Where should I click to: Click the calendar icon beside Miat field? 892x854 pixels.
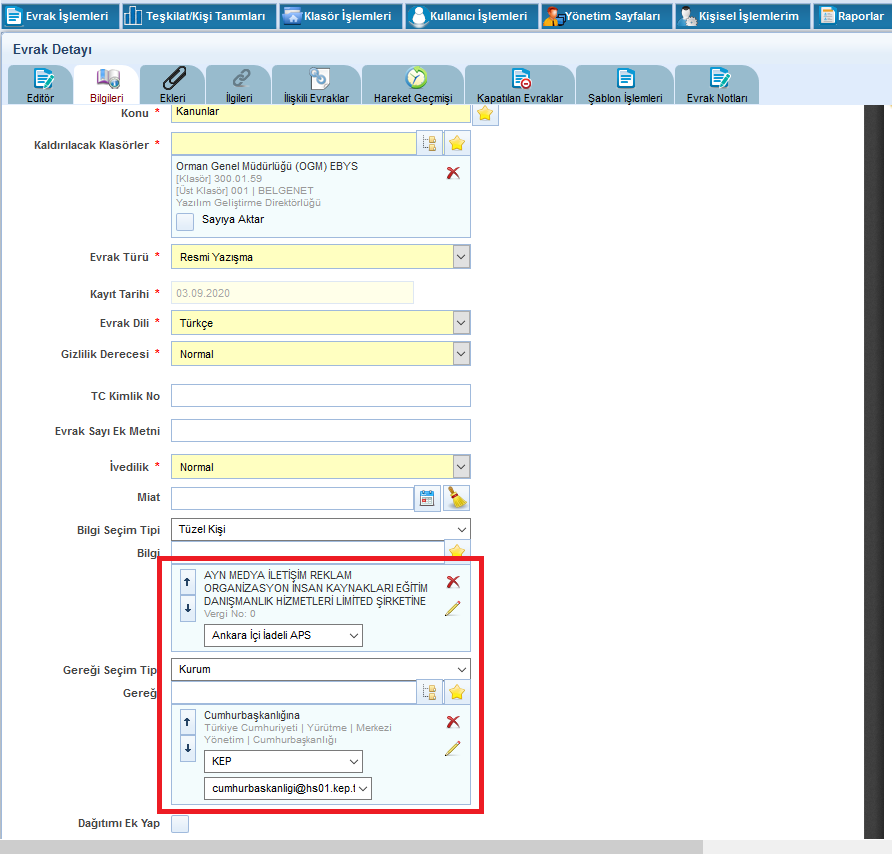coord(428,498)
